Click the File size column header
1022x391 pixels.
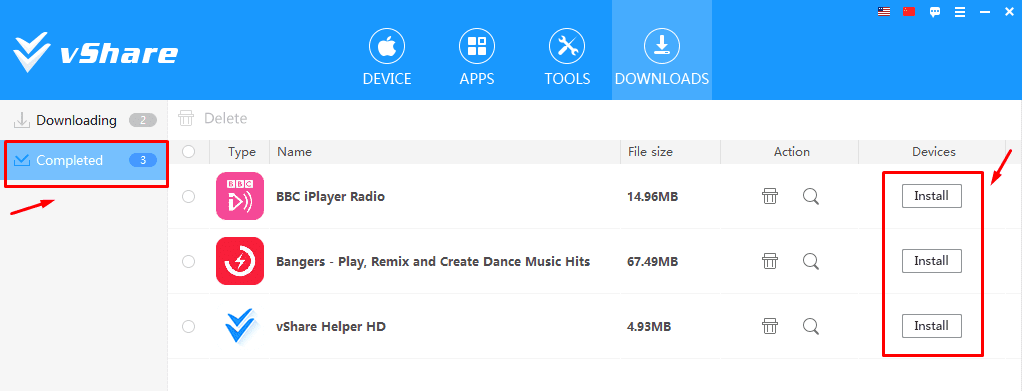tap(650, 152)
